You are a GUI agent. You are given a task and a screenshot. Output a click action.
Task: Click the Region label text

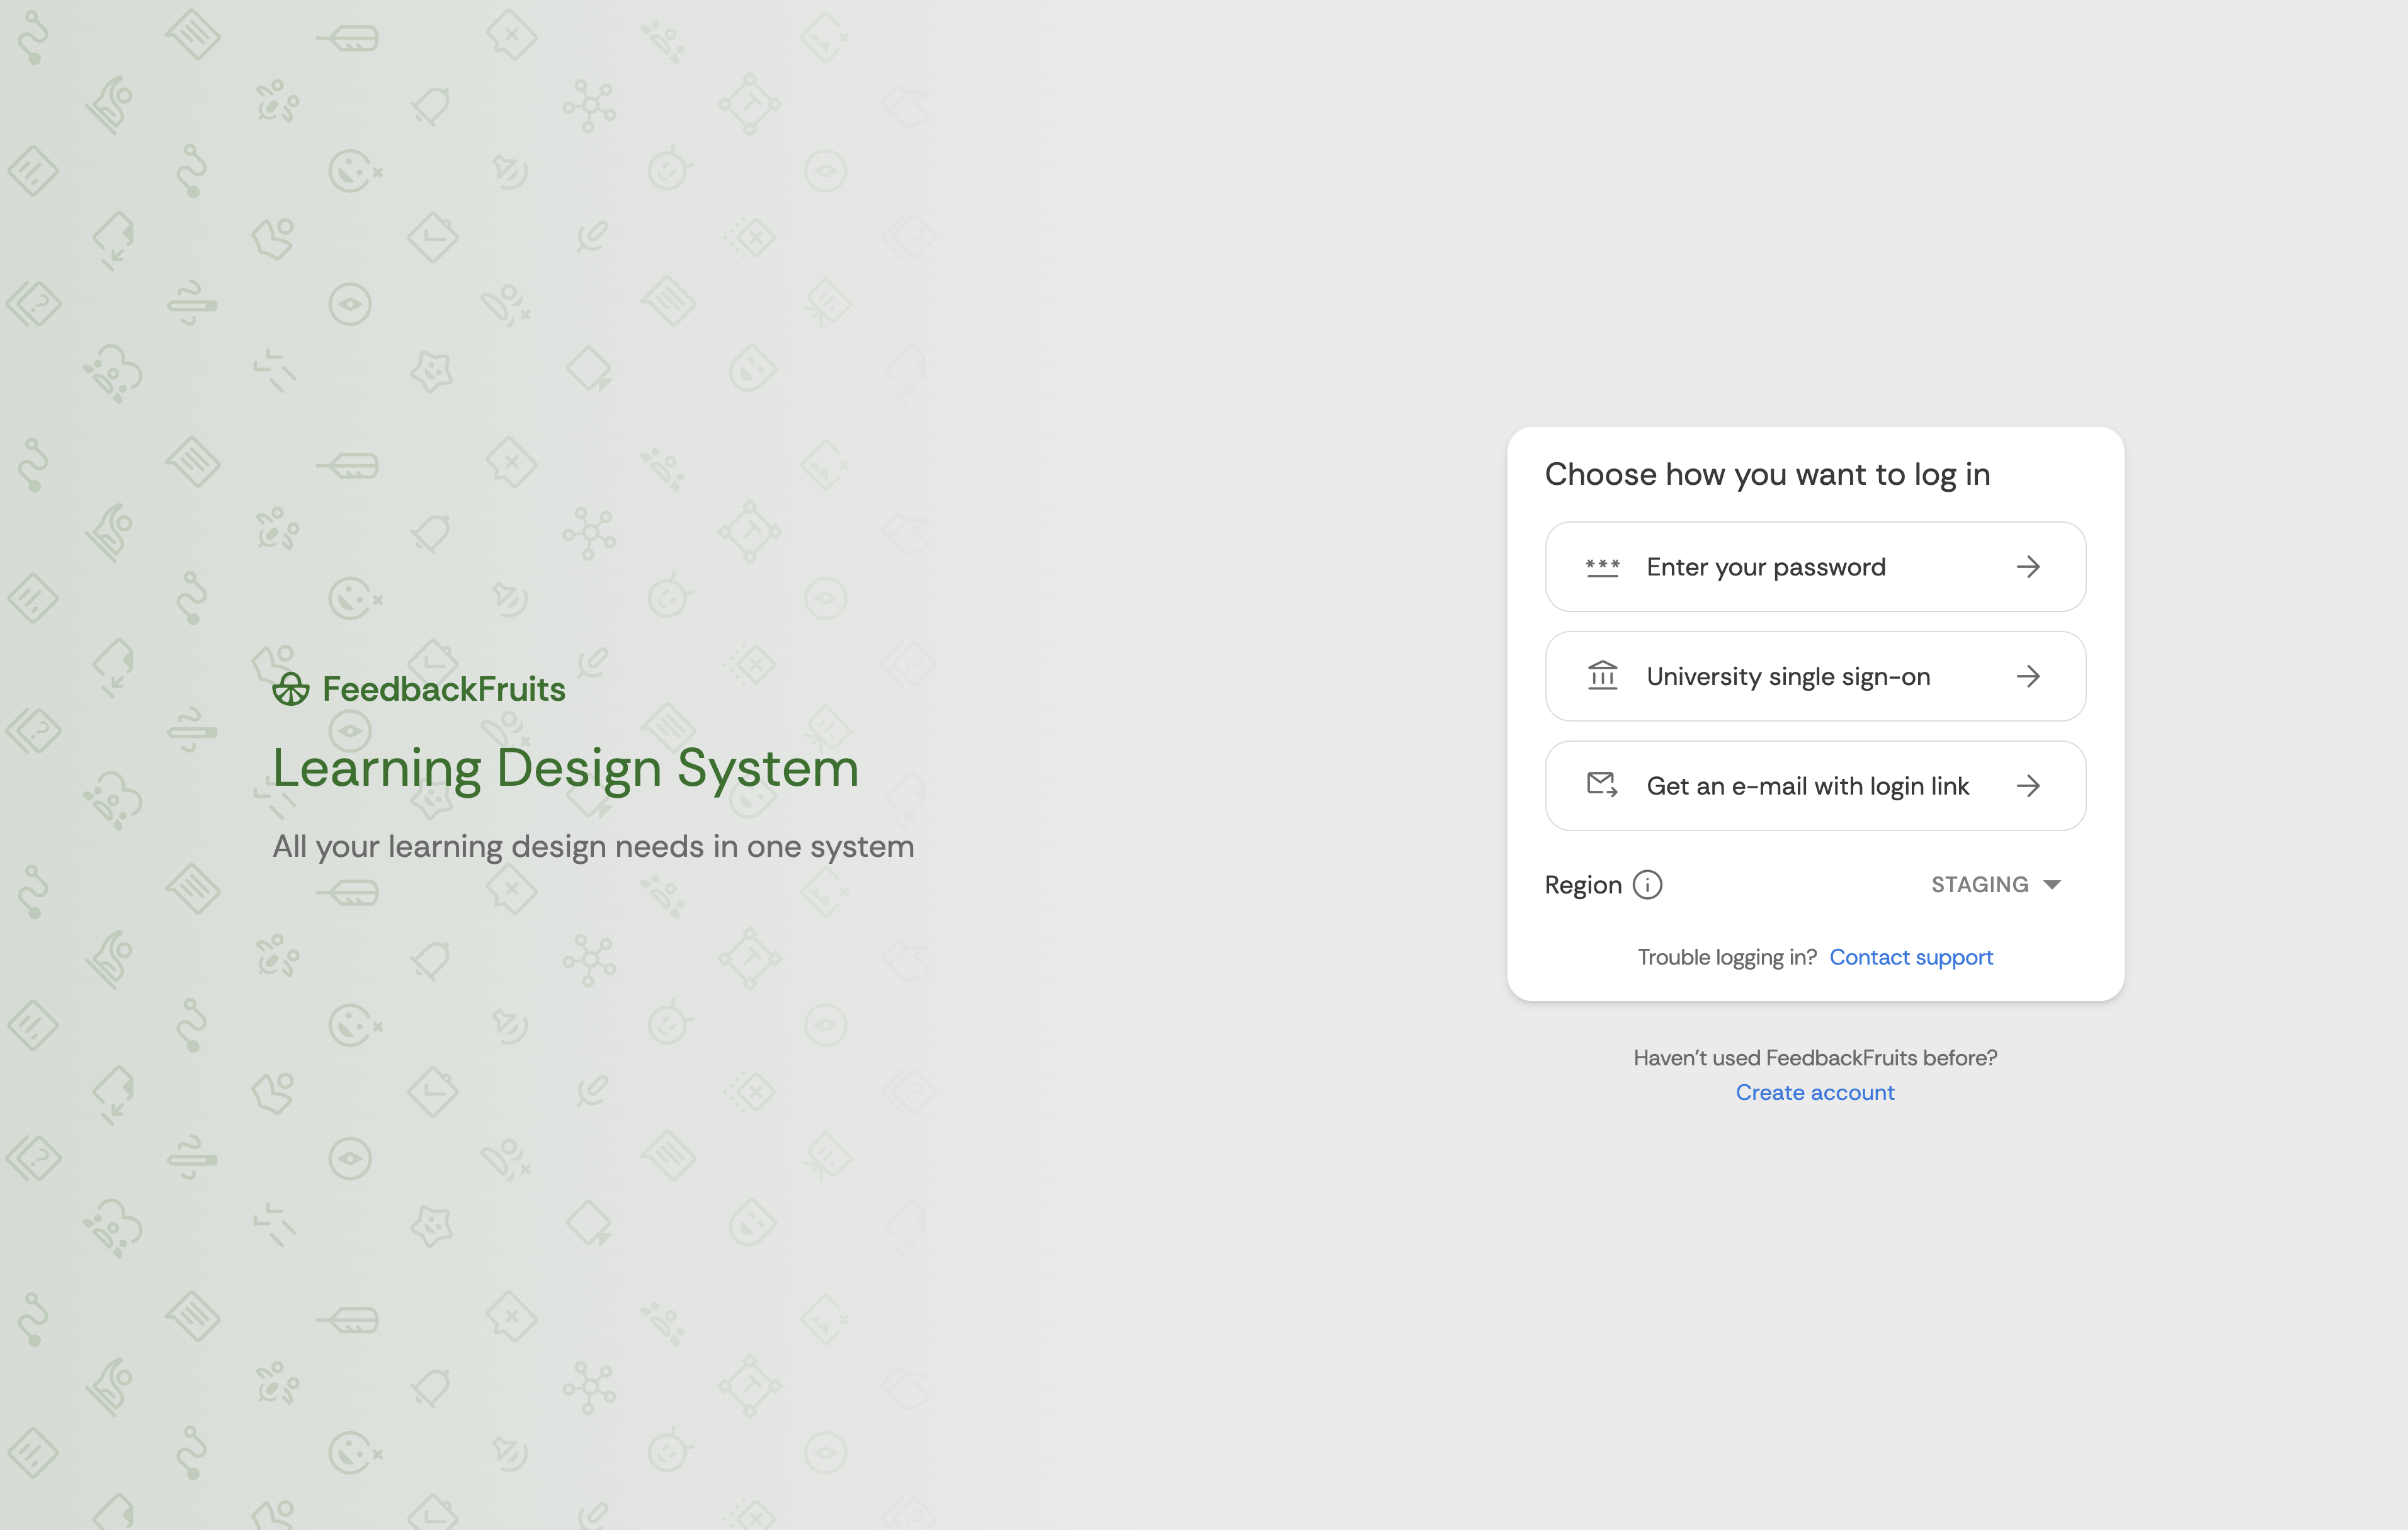click(1583, 885)
